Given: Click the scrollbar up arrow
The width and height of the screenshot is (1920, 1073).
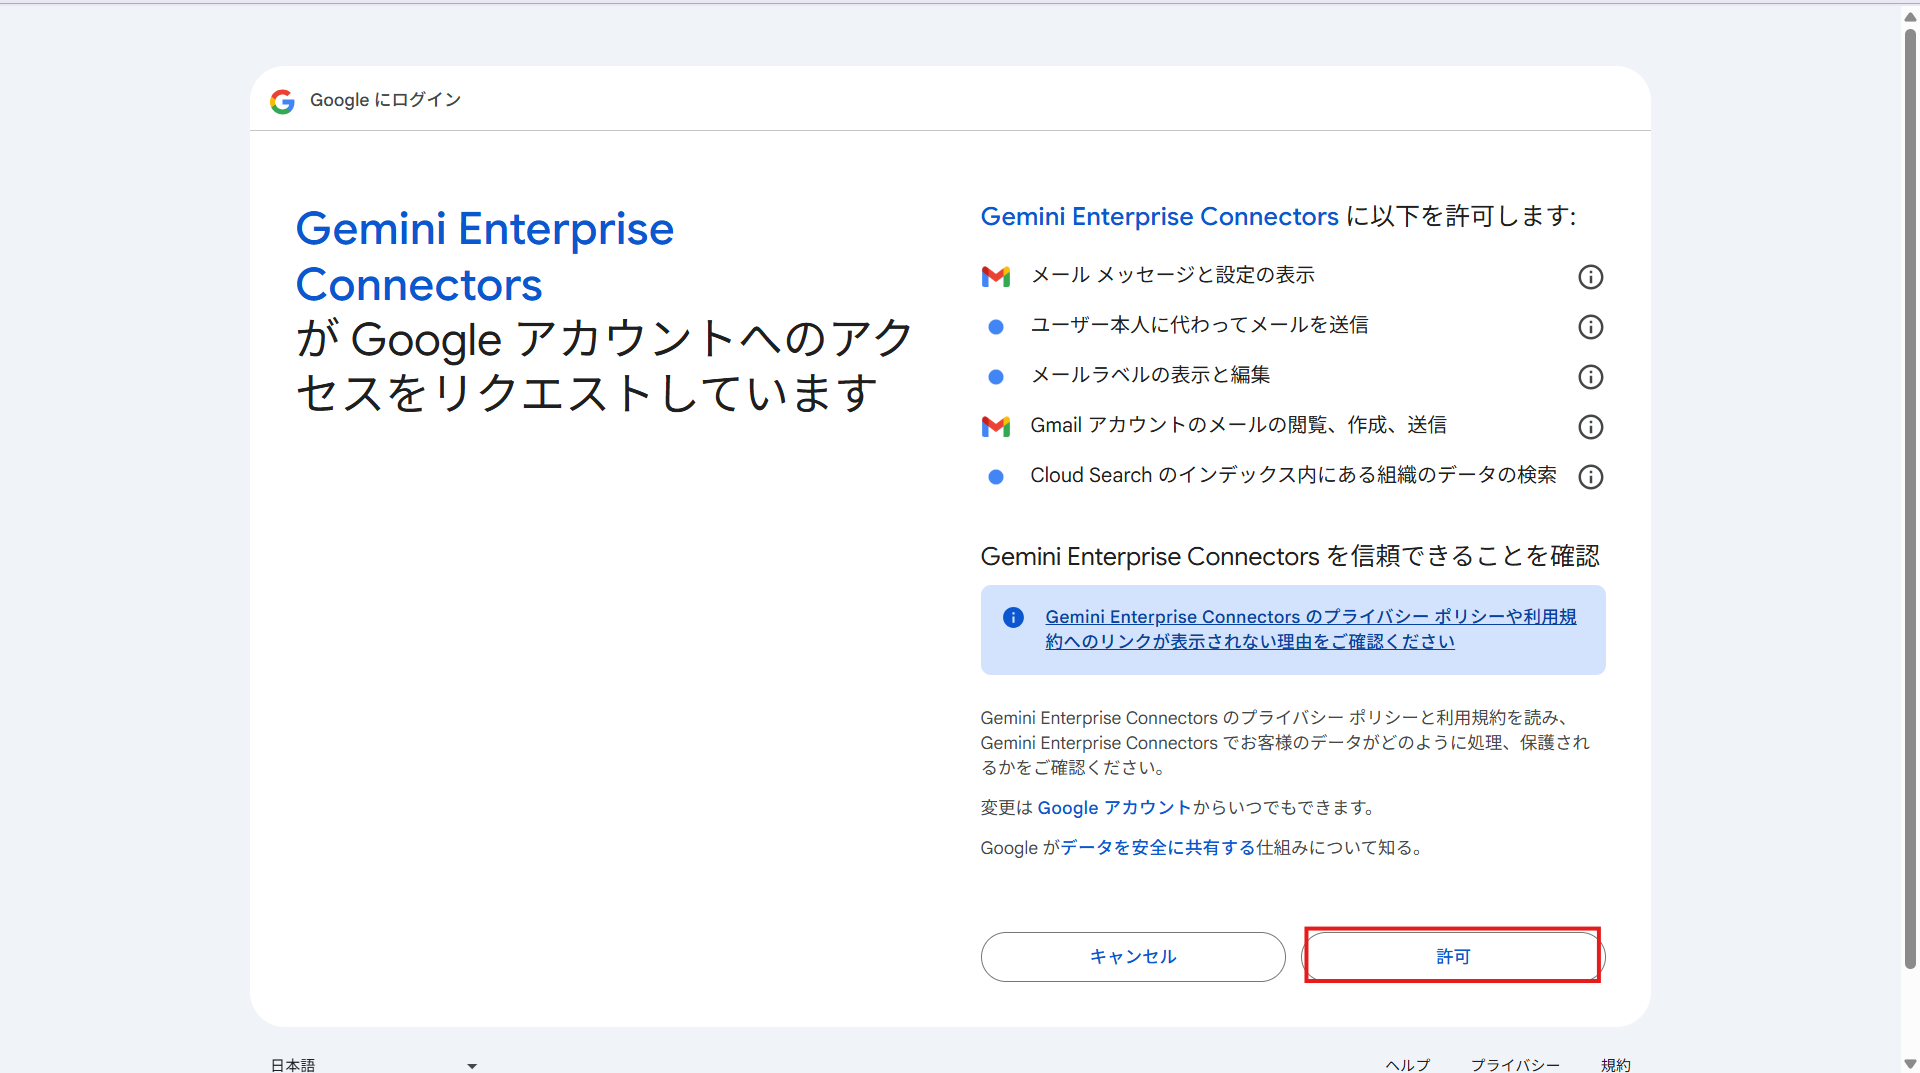Looking at the screenshot, I should tap(1910, 16).
